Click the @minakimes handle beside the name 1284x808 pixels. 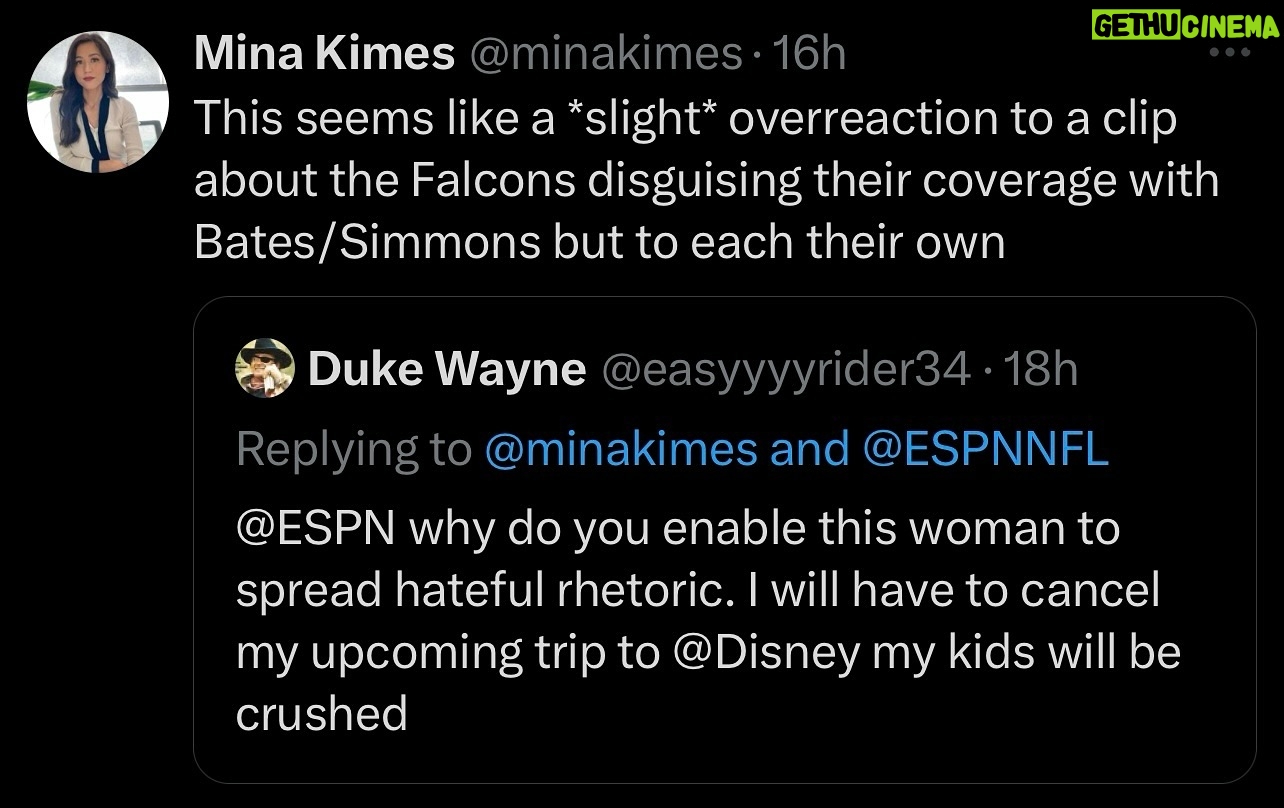coord(606,54)
